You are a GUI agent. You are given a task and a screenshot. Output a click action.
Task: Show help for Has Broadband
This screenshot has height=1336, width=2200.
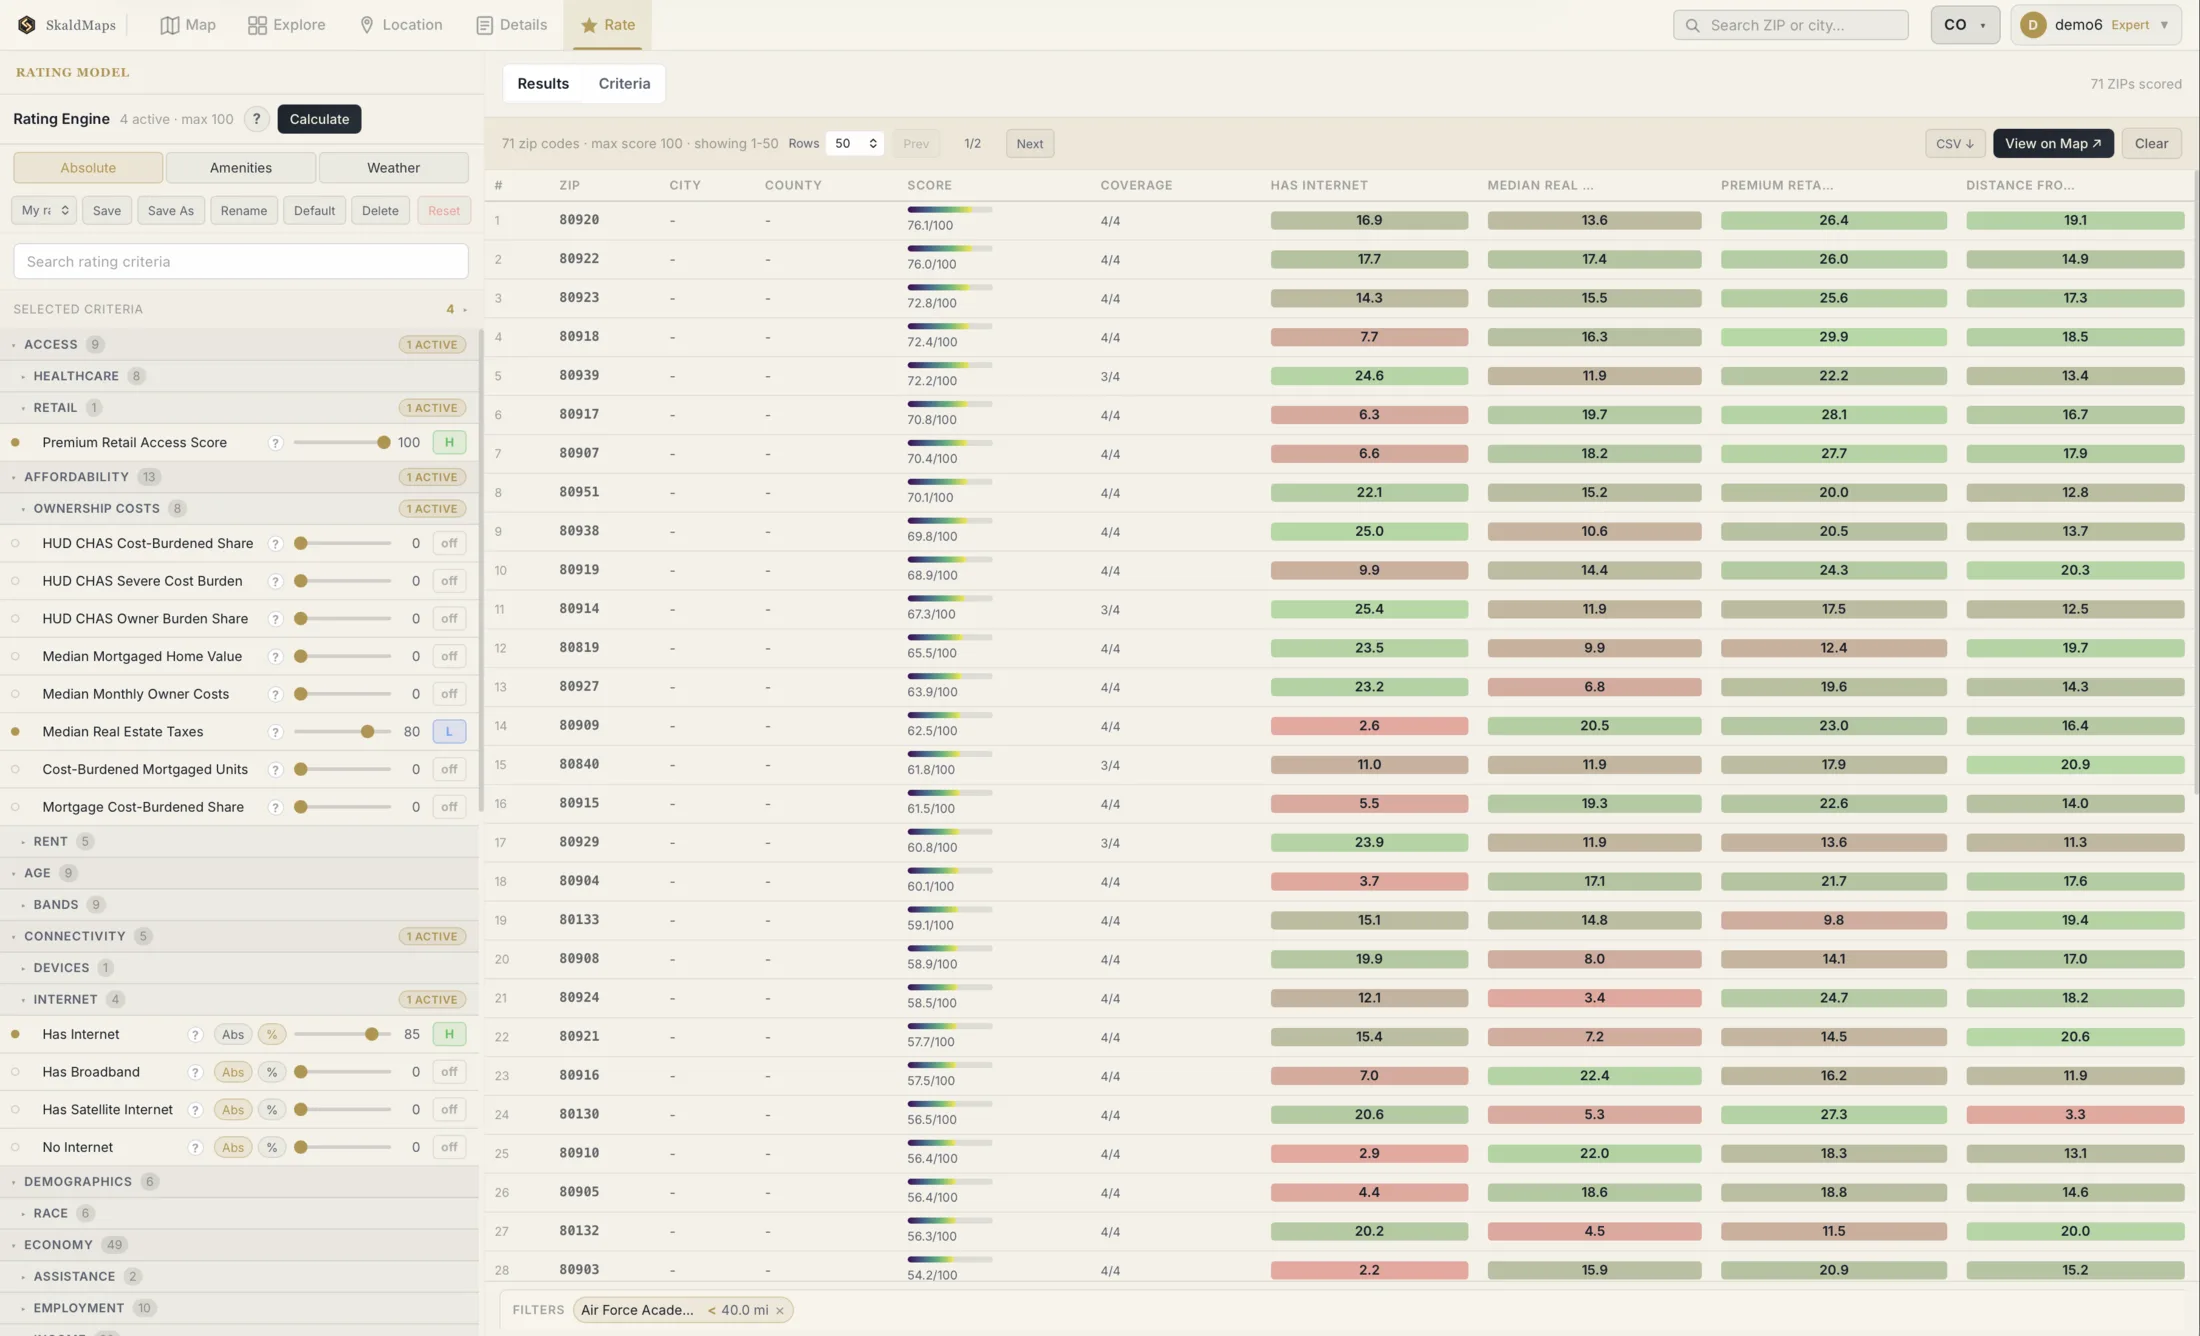pyautogui.click(x=195, y=1072)
